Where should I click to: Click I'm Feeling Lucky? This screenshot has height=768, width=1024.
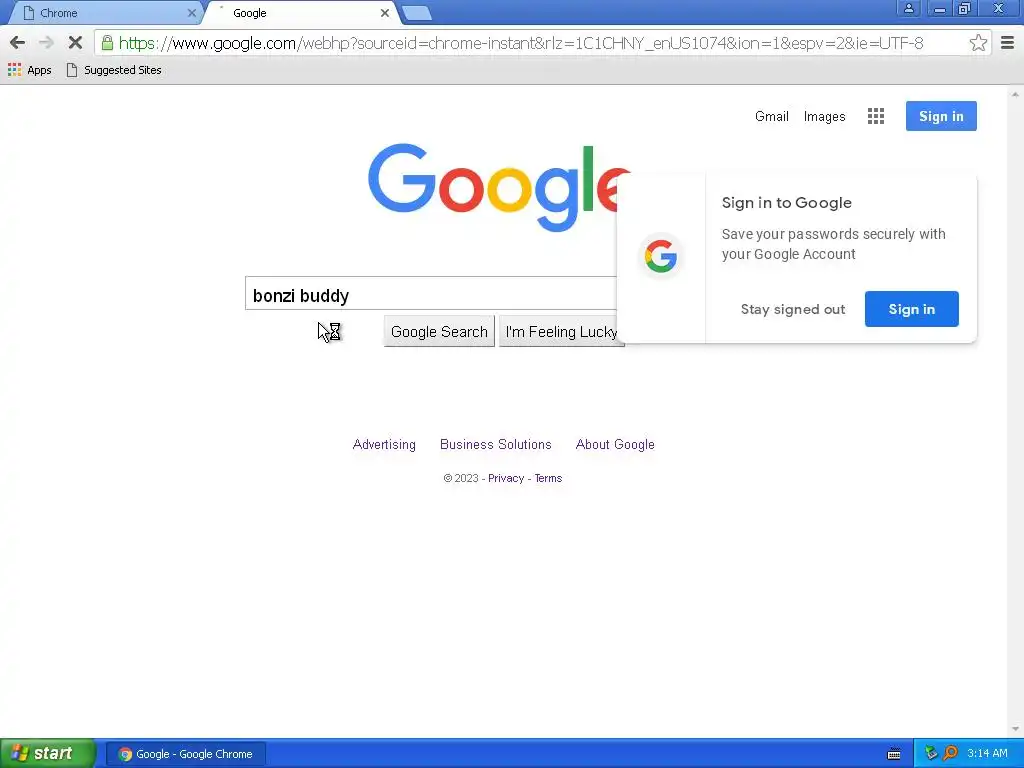tap(561, 332)
